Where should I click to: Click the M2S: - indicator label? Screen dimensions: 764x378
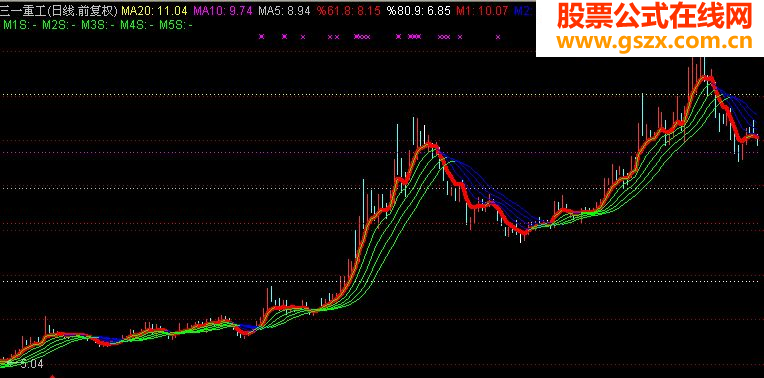(58, 25)
